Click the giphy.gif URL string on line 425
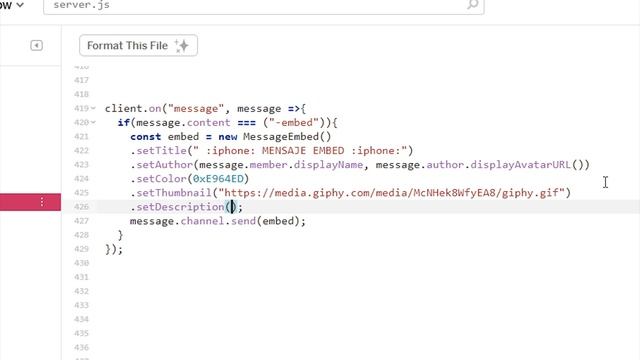Image resolution: width=640 pixels, height=360 pixels. click(x=391, y=193)
